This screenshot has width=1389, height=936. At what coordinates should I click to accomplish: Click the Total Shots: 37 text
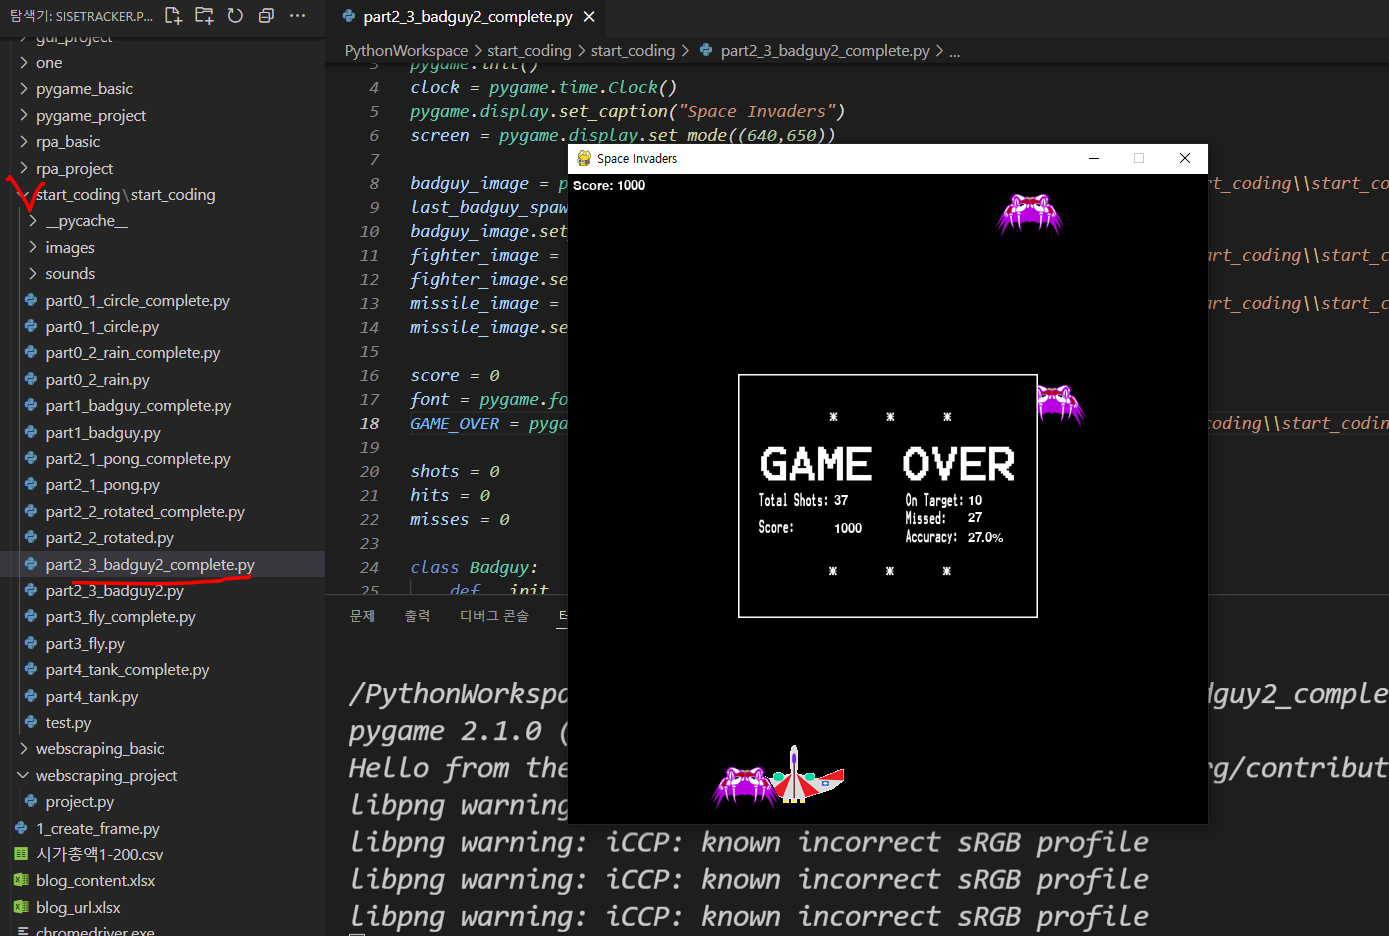(x=803, y=500)
